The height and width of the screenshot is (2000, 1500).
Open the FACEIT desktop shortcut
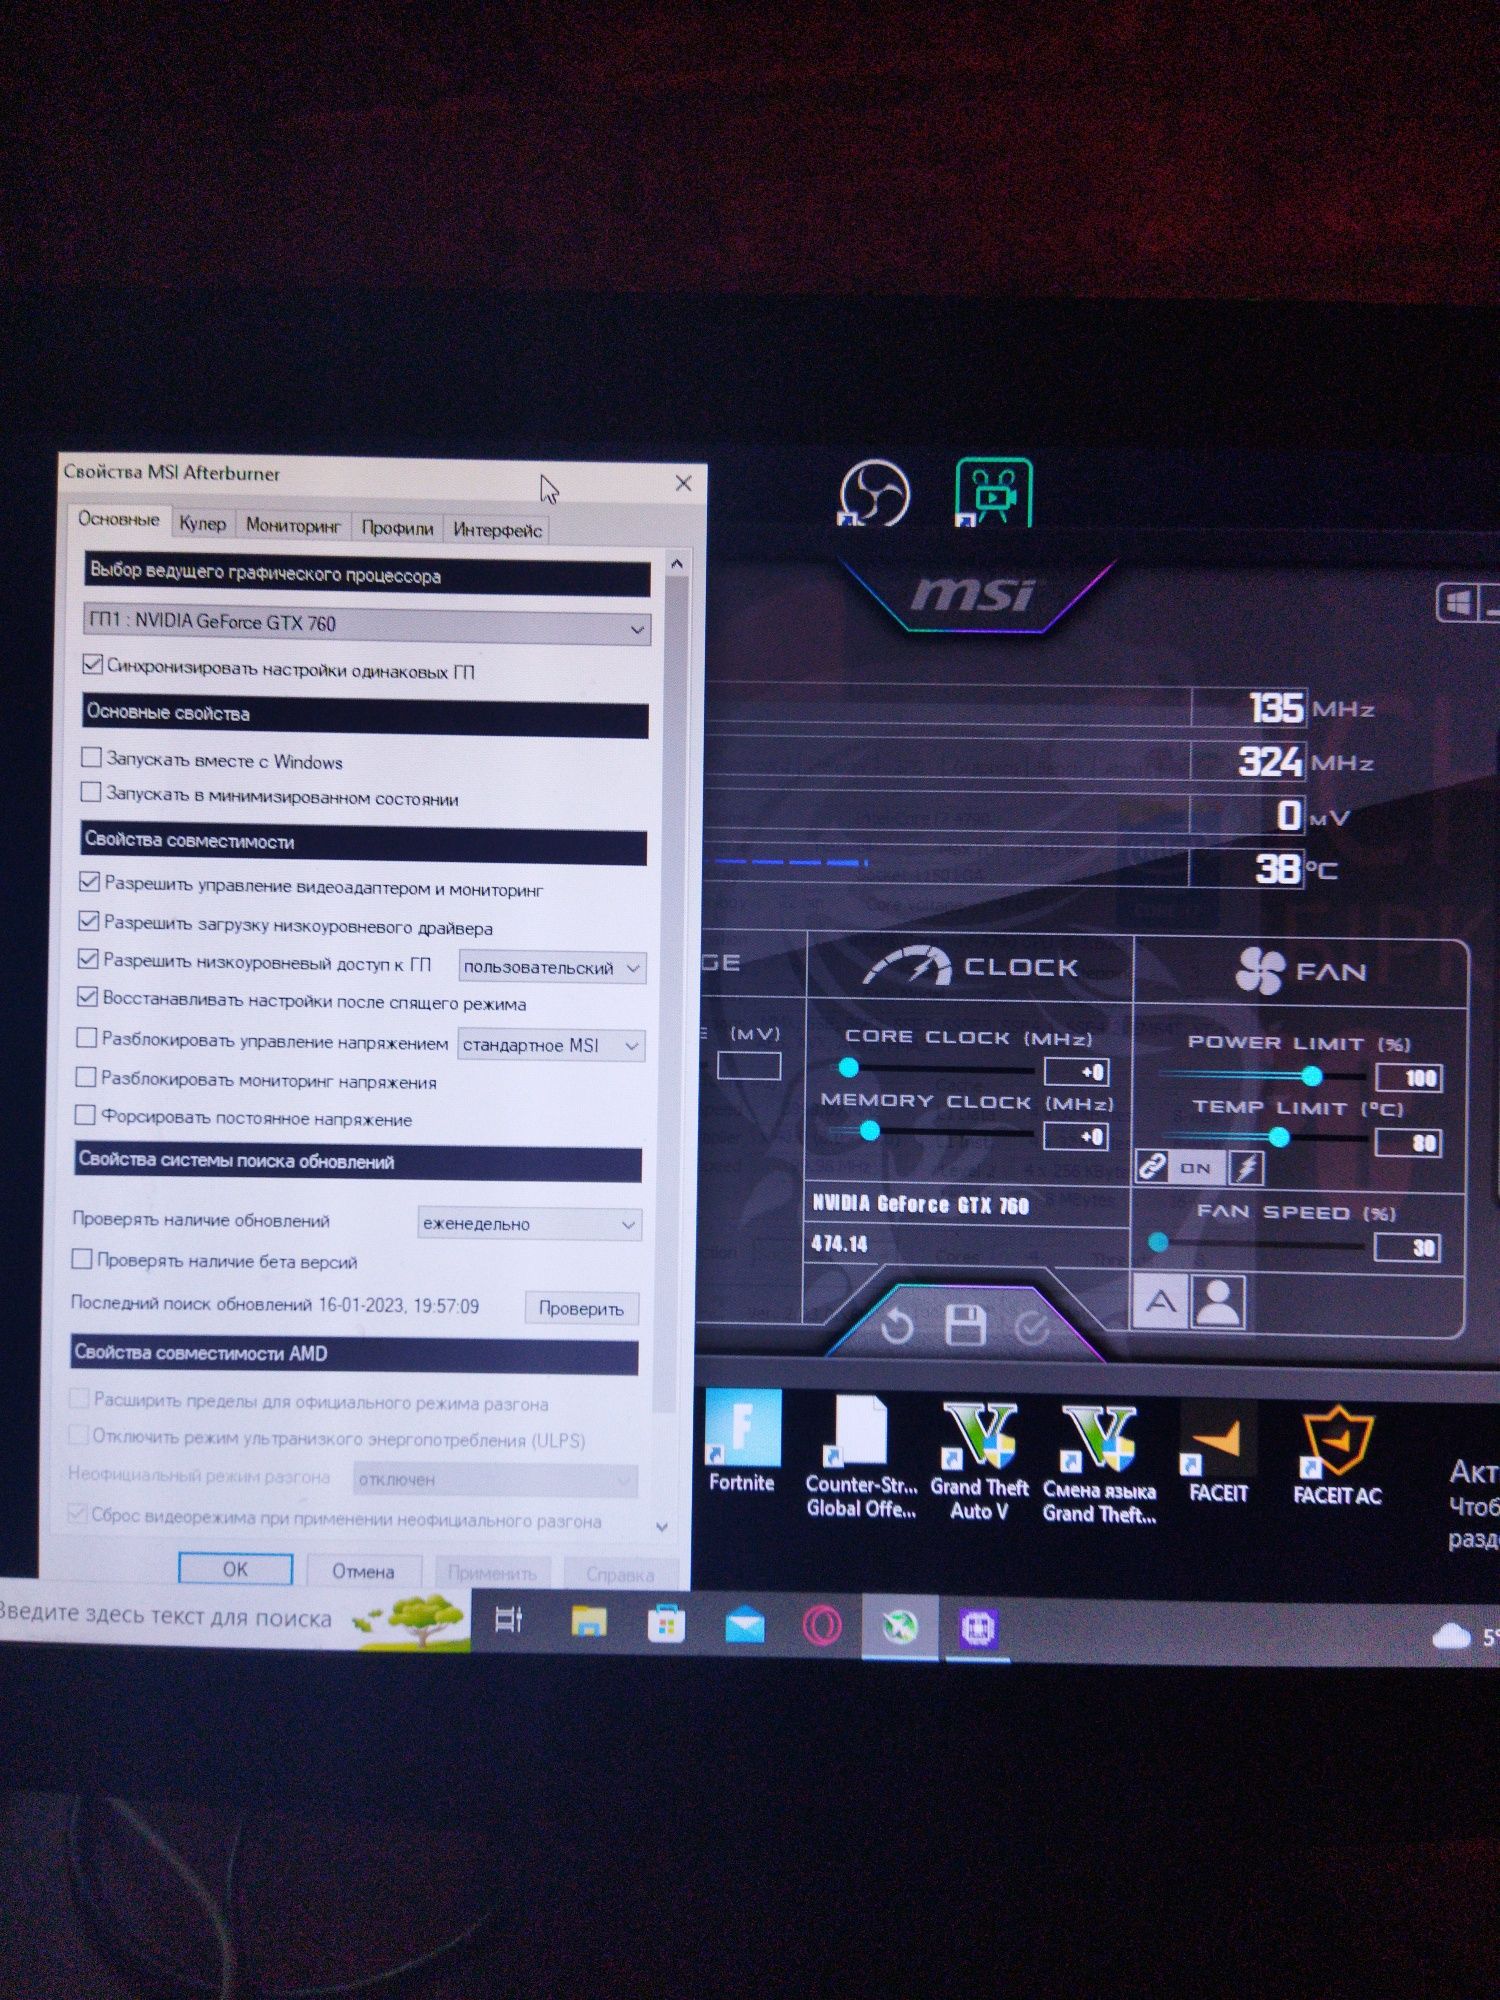1218,1453
